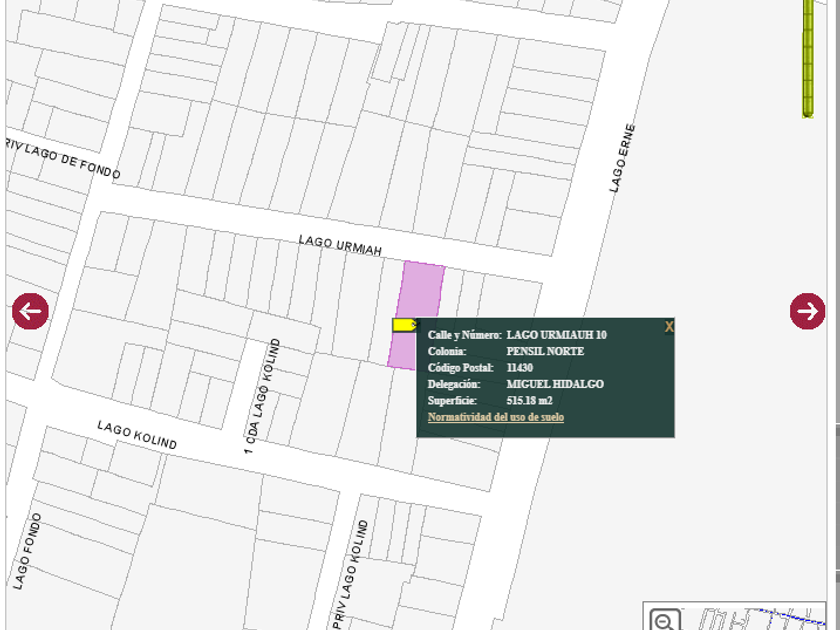Click the overview minimap thumbnail
The height and width of the screenshot is (630, 840).
(x=734, y=616)
